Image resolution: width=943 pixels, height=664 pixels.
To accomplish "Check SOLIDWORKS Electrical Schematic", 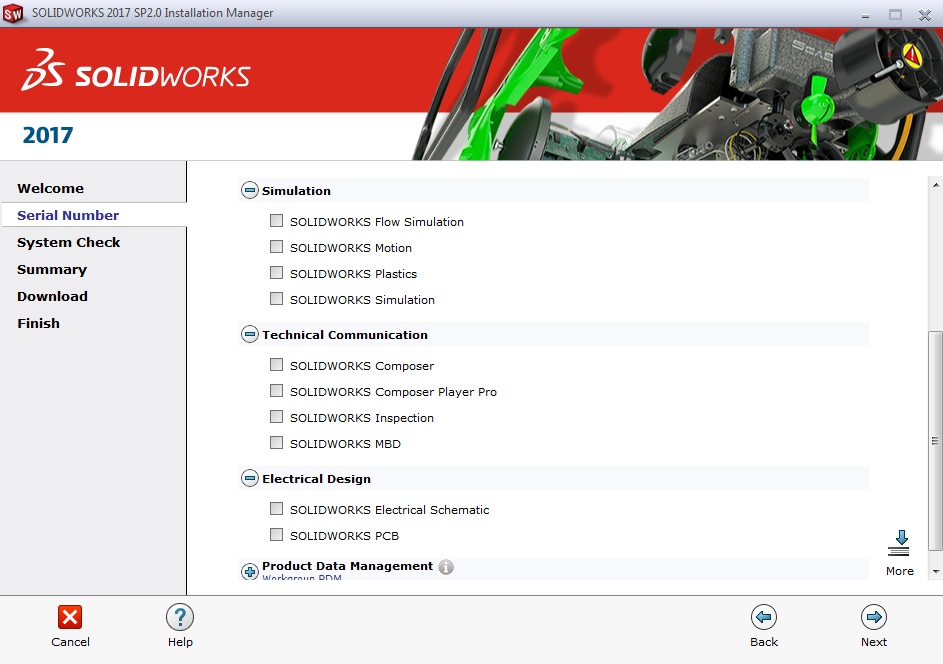I will 277,509.
